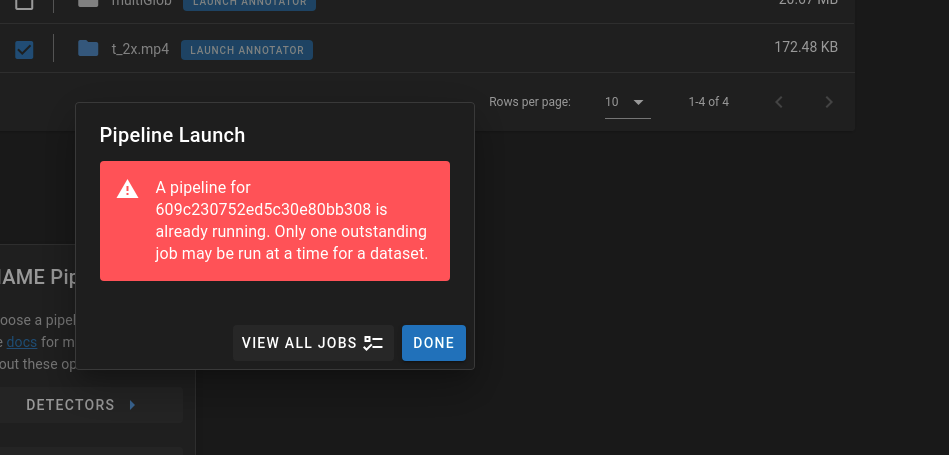Screen dimensions: 949x455
Task: Uncheck the t_2x.mp4 row checkbox
Action: point(24,50)
